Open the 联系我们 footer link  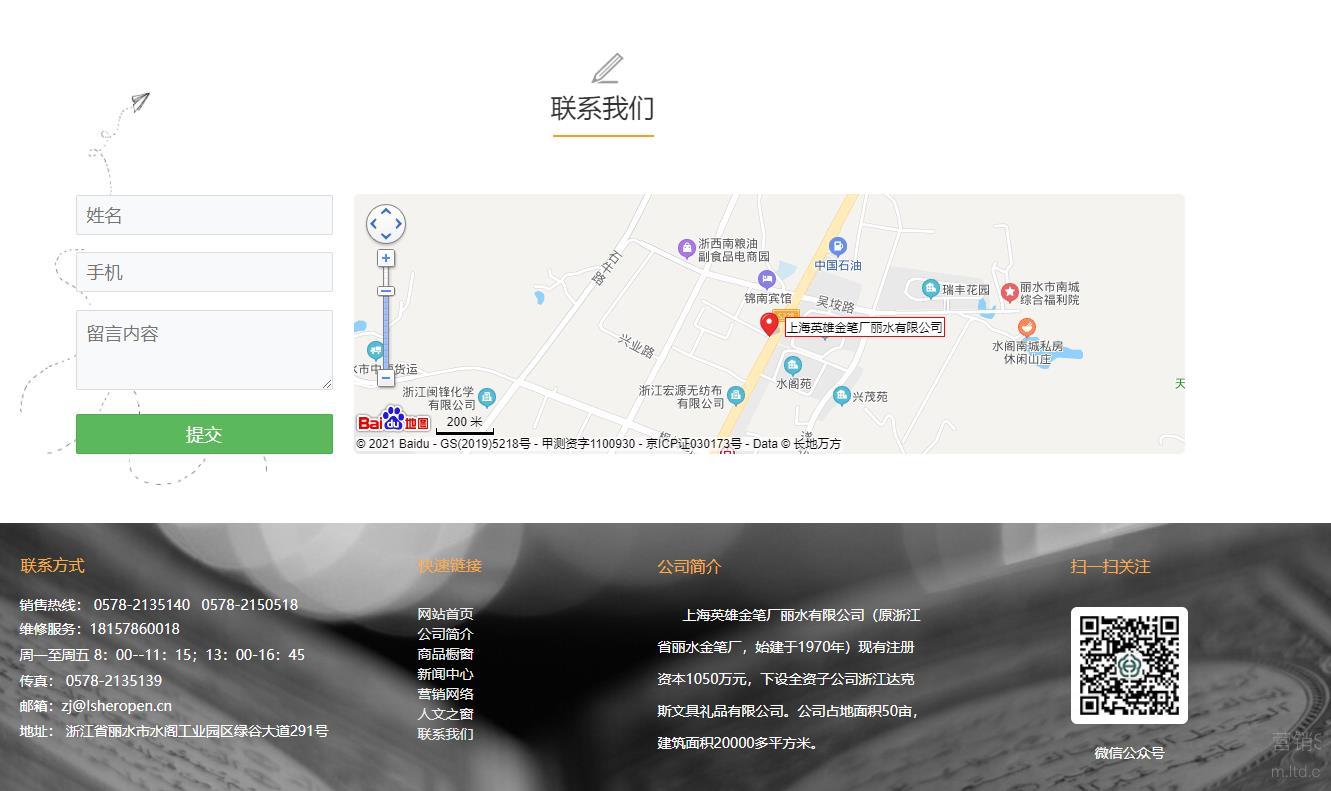point(445,734)
